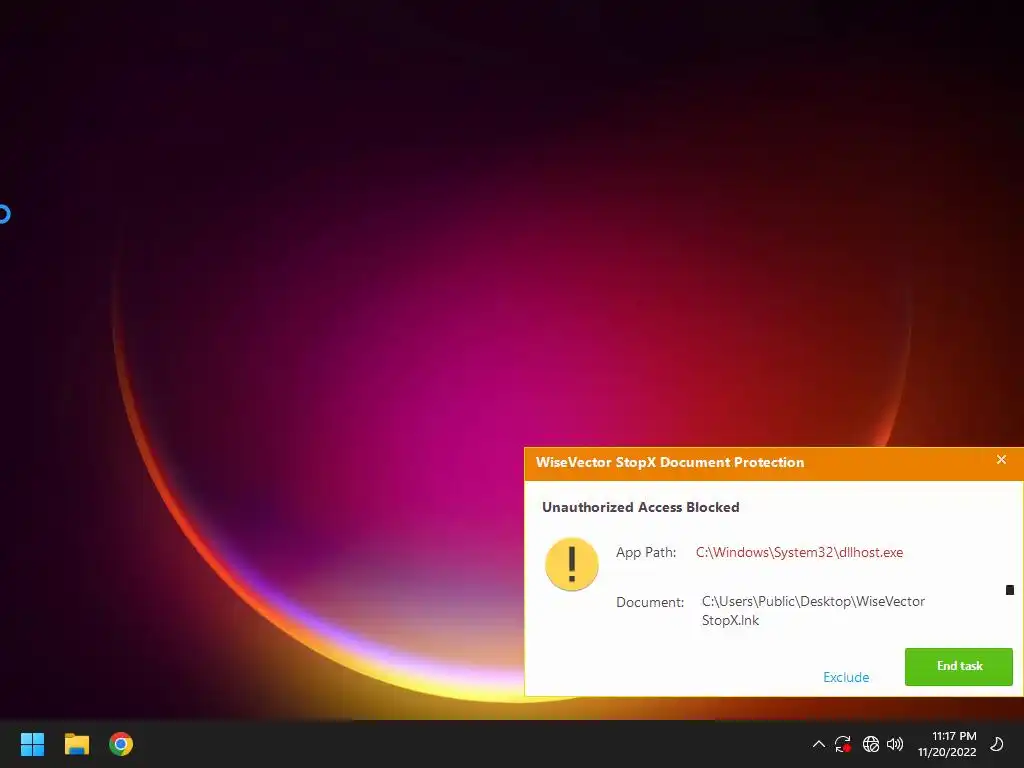Click the Unauthorized Access Blocked heading
This screenshot has width=1024, height=768.
coord(641,507)
